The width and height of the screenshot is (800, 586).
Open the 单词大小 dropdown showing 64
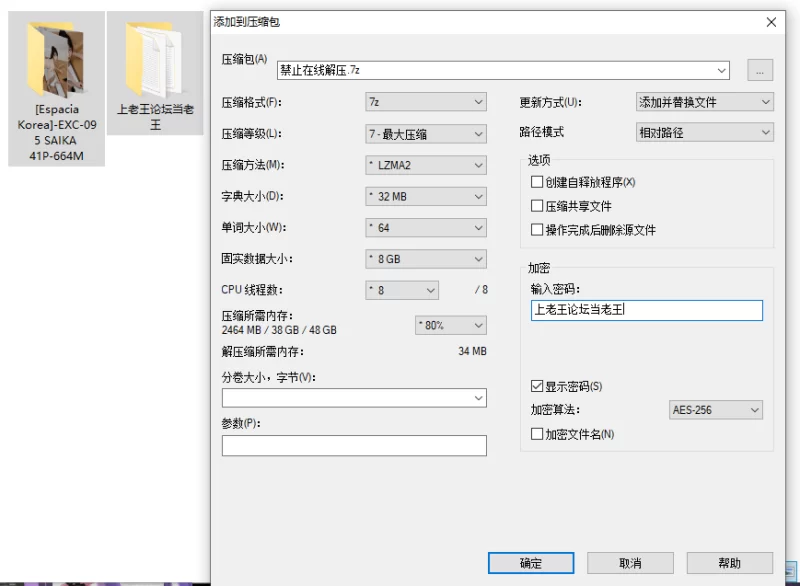coord(426,227)
